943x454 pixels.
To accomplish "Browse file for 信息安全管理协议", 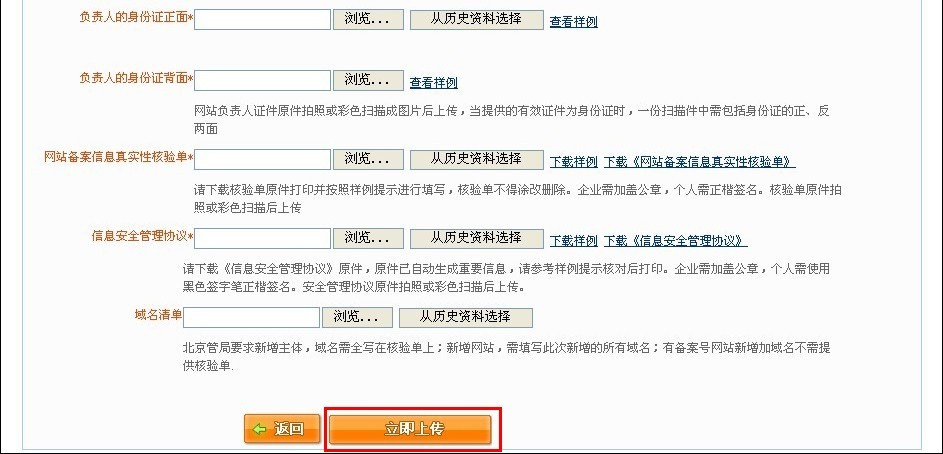I will (x=367, y=238).
